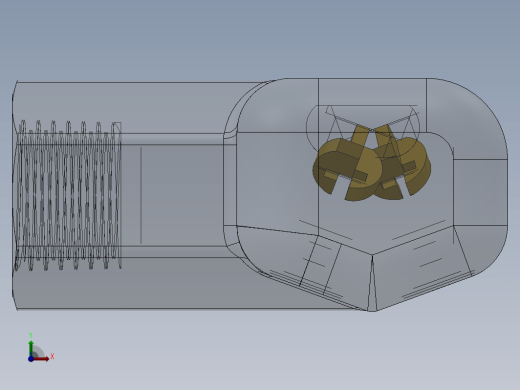Click the red X axis arrow of the triad

[41, 359]
